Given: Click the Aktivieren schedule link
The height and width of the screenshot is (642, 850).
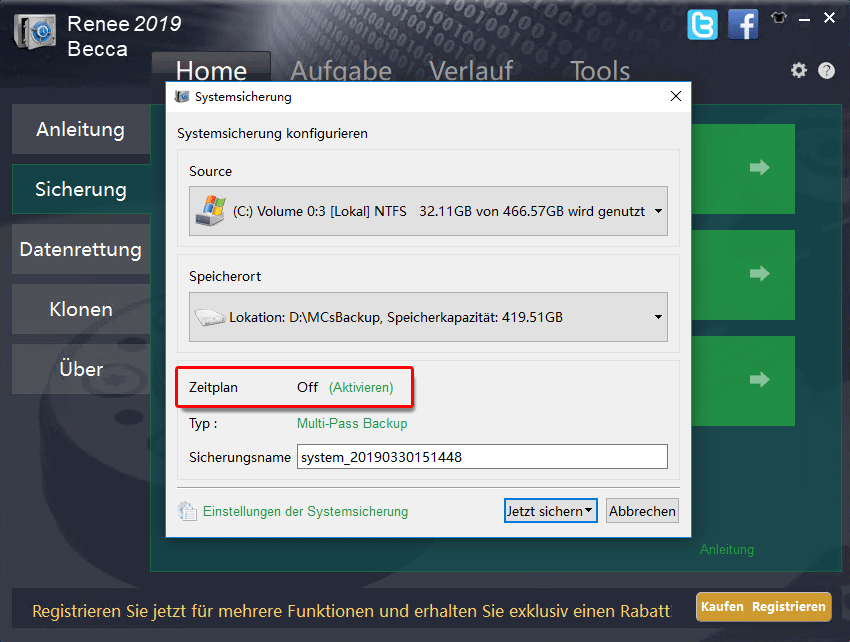Looking at the screenshot, I should click(x=361, y=387).
